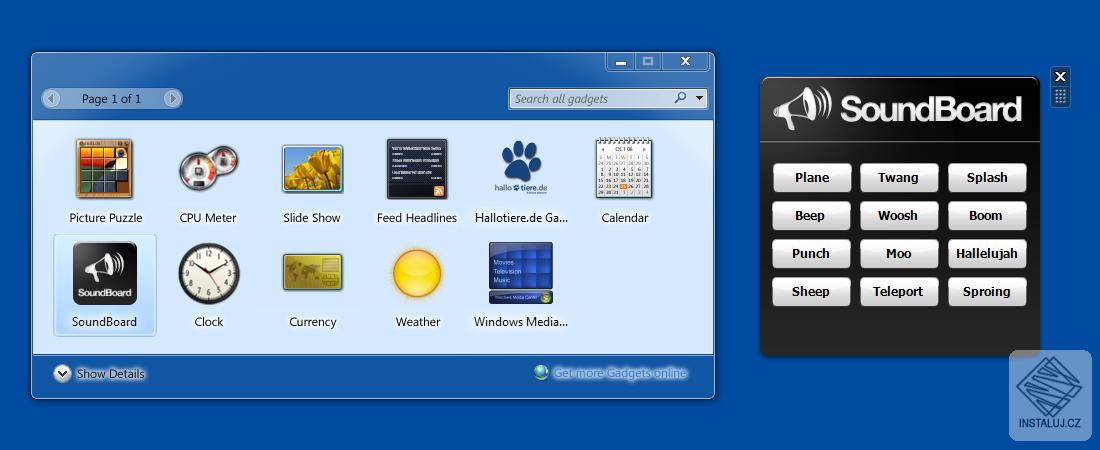This screenshot has height=450, width=1100.
Task: Click the globe icon beside gadgets link
Action: point(541,373)
